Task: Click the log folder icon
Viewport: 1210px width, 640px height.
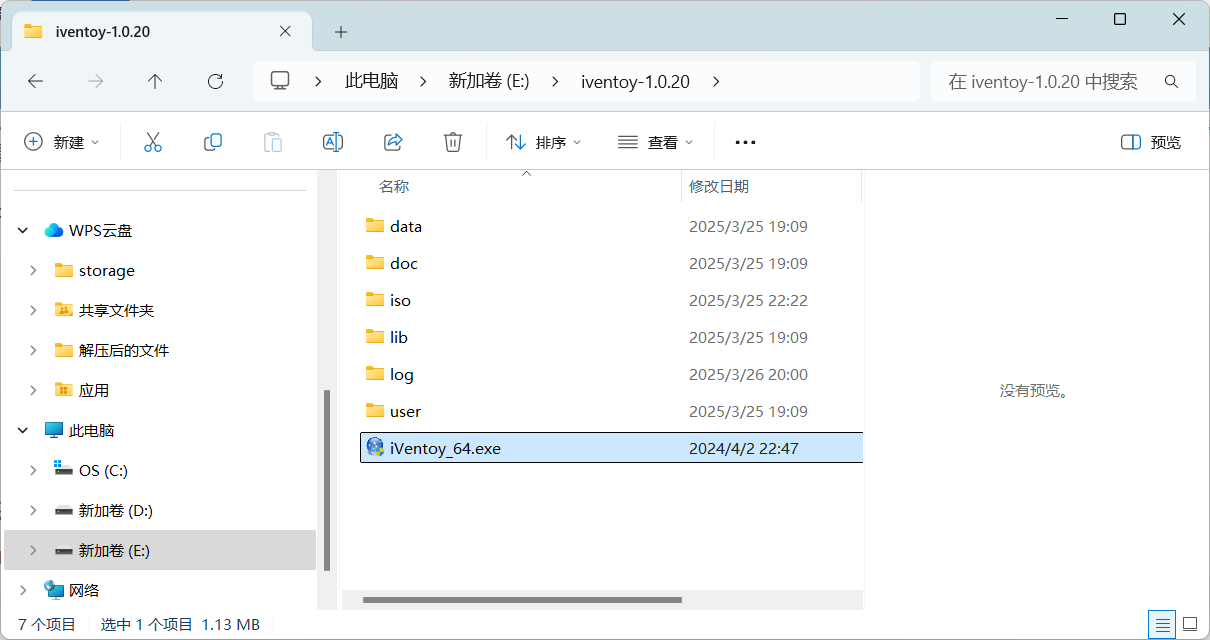Action: pos(375,373)
